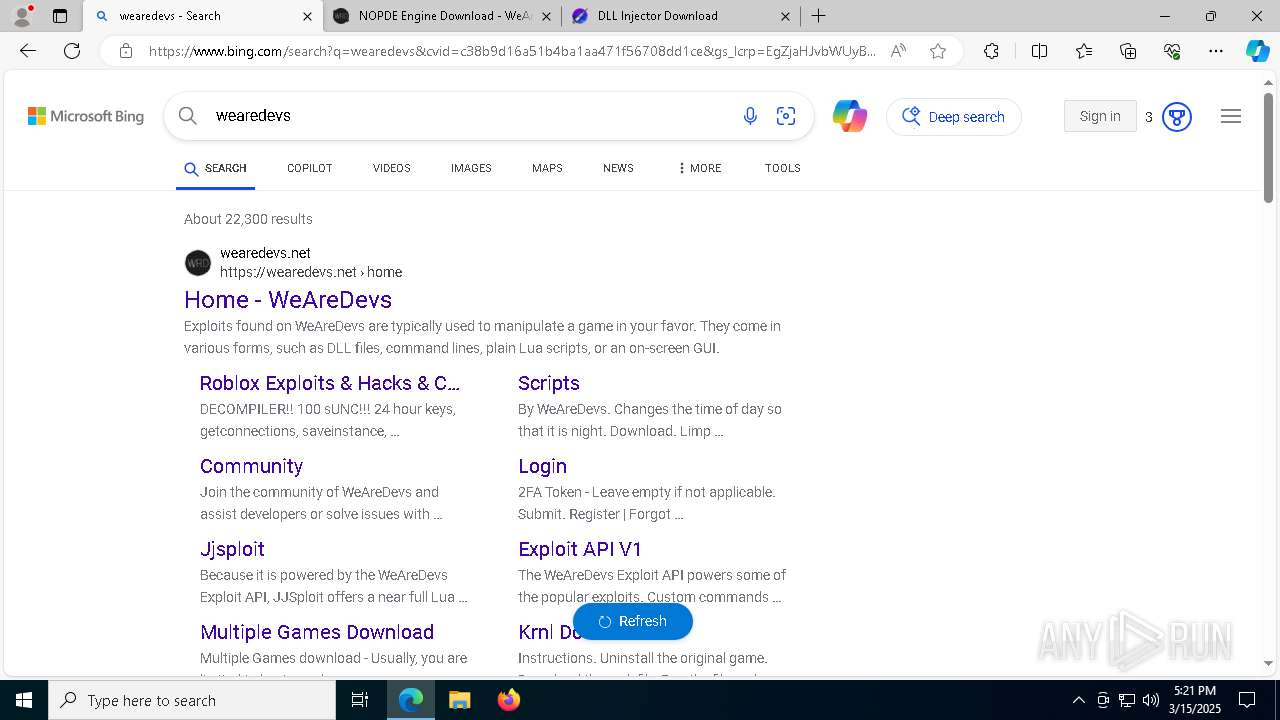Open Browser essentials heart icon
The height and width of the screenshot is (720, 1280).
1172,51
